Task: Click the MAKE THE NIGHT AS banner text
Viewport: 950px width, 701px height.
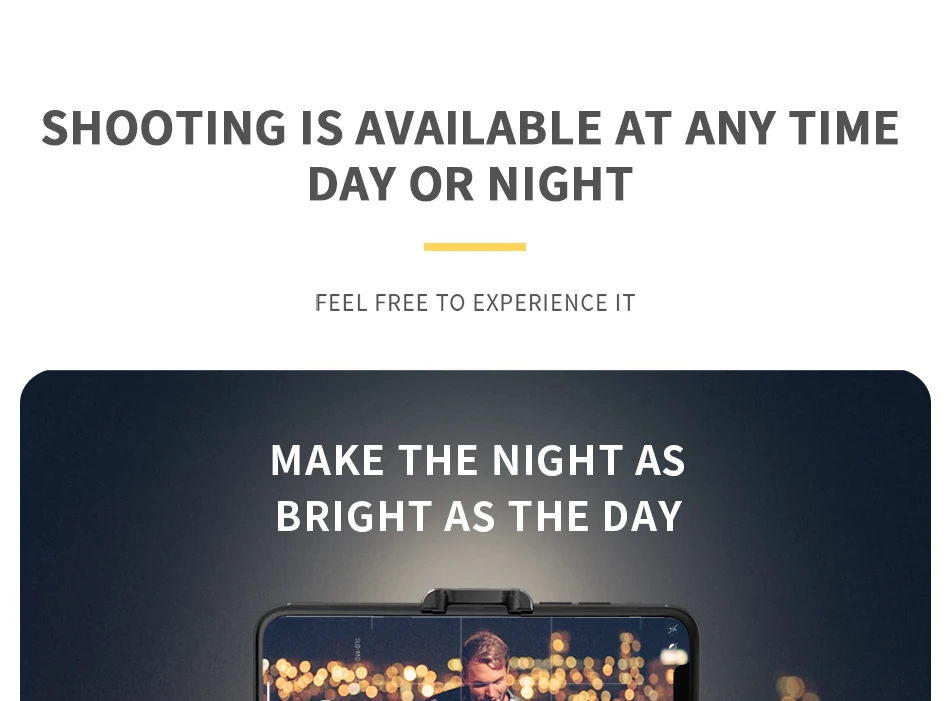Action: pos(477,460)
